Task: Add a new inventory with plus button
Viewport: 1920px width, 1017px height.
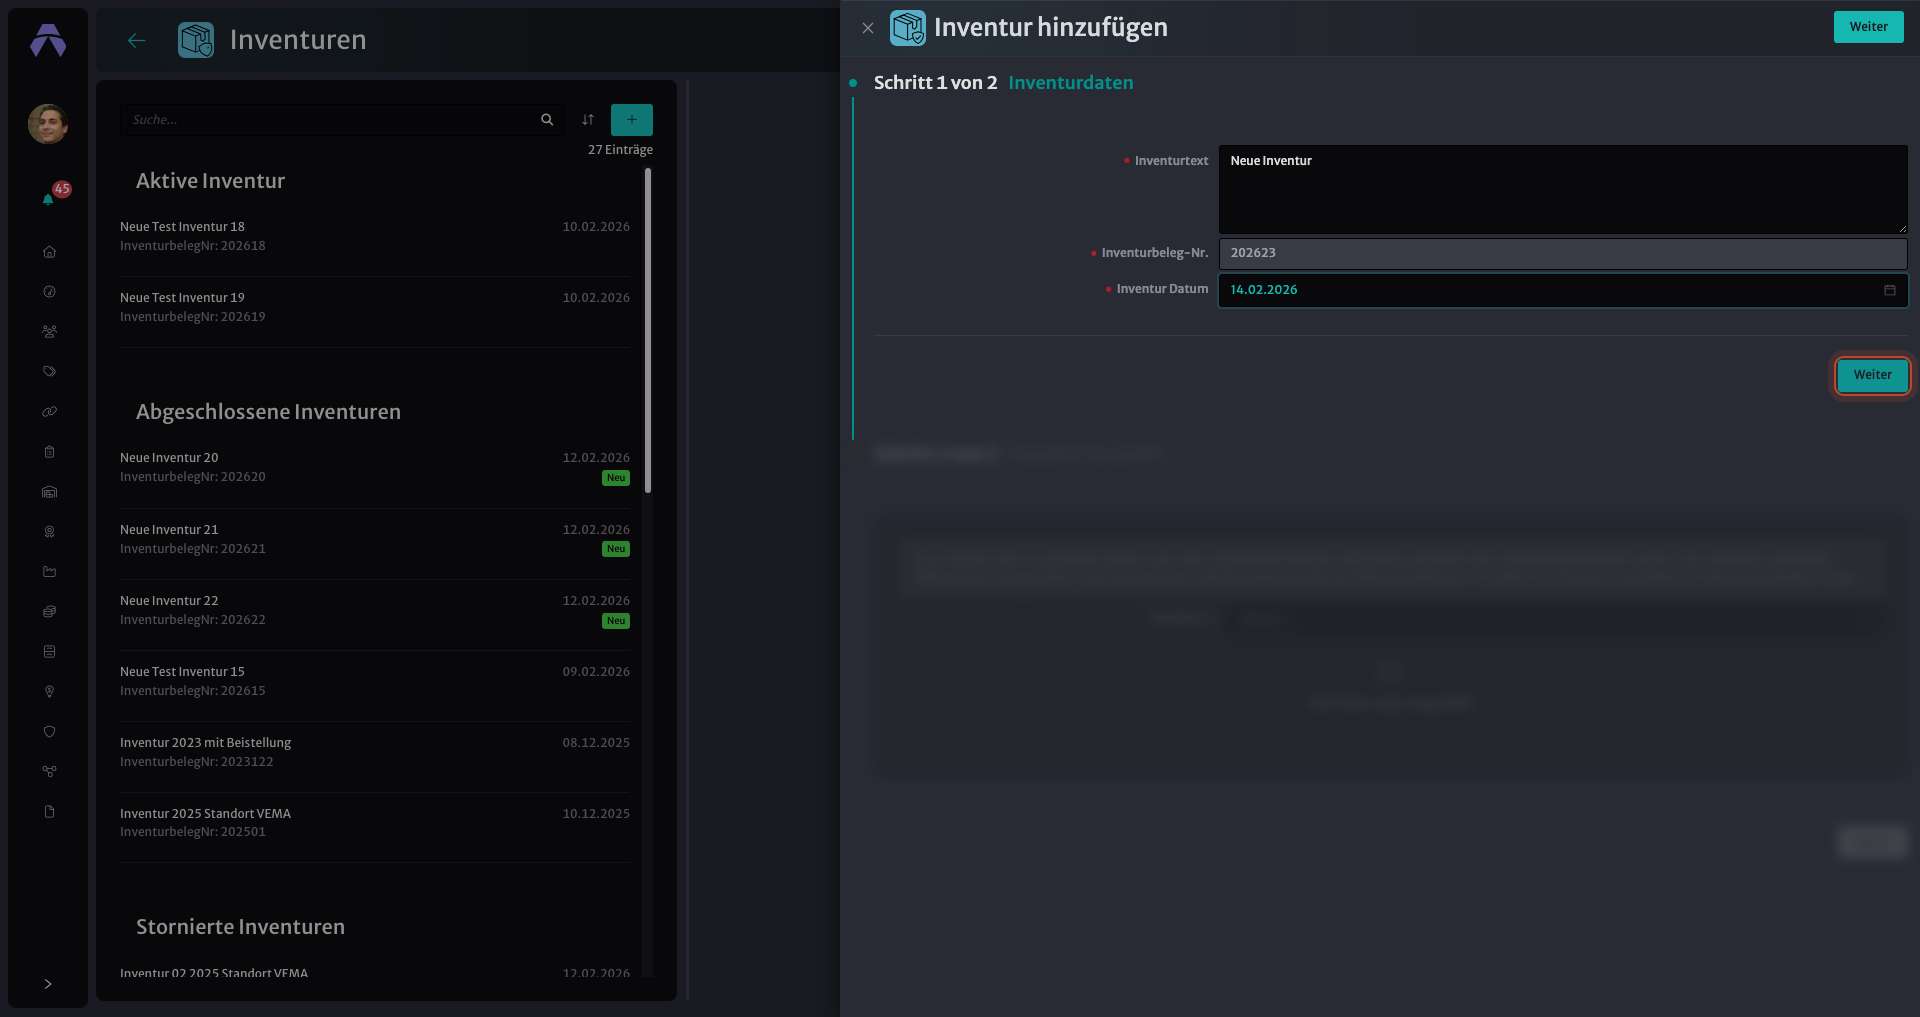Action: (632, 120)
